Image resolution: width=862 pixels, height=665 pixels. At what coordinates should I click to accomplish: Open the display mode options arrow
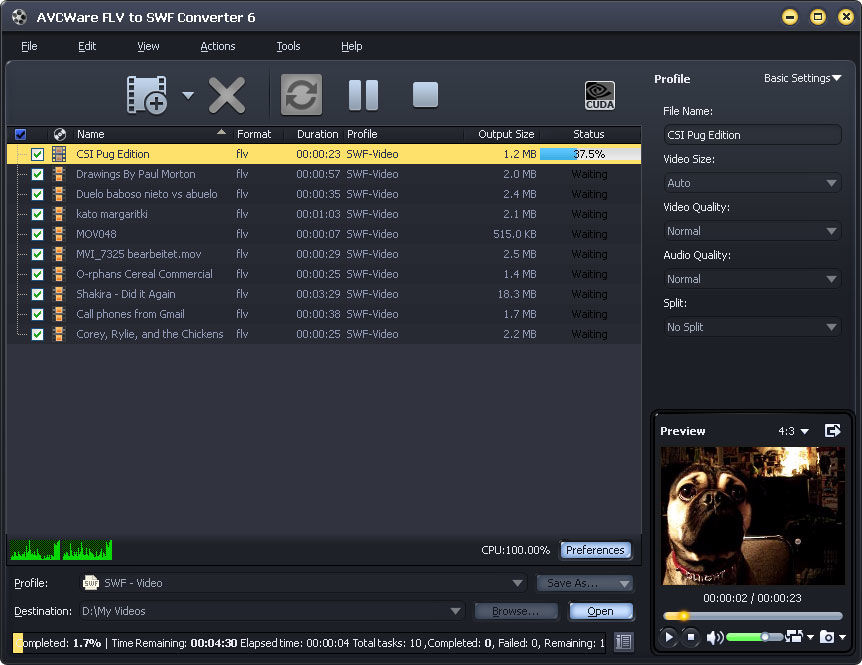810,637
